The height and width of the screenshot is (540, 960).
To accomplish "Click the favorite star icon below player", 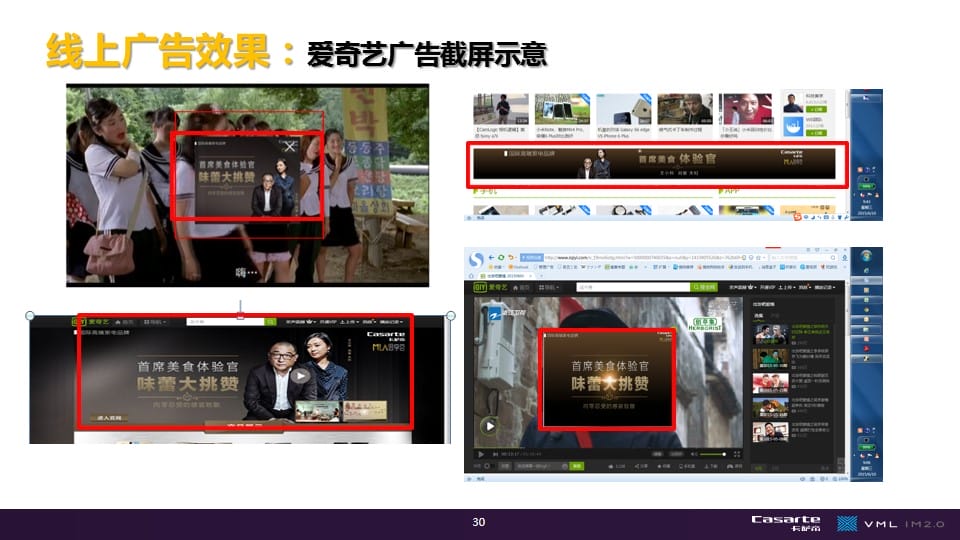I will click(x=659, y=467).
